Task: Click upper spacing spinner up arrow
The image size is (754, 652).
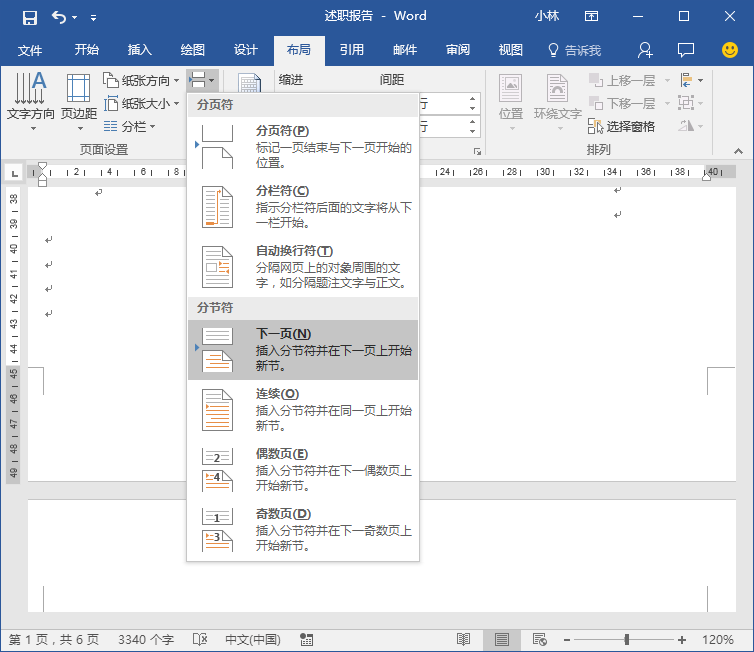Action: click(x=473, y=98)
